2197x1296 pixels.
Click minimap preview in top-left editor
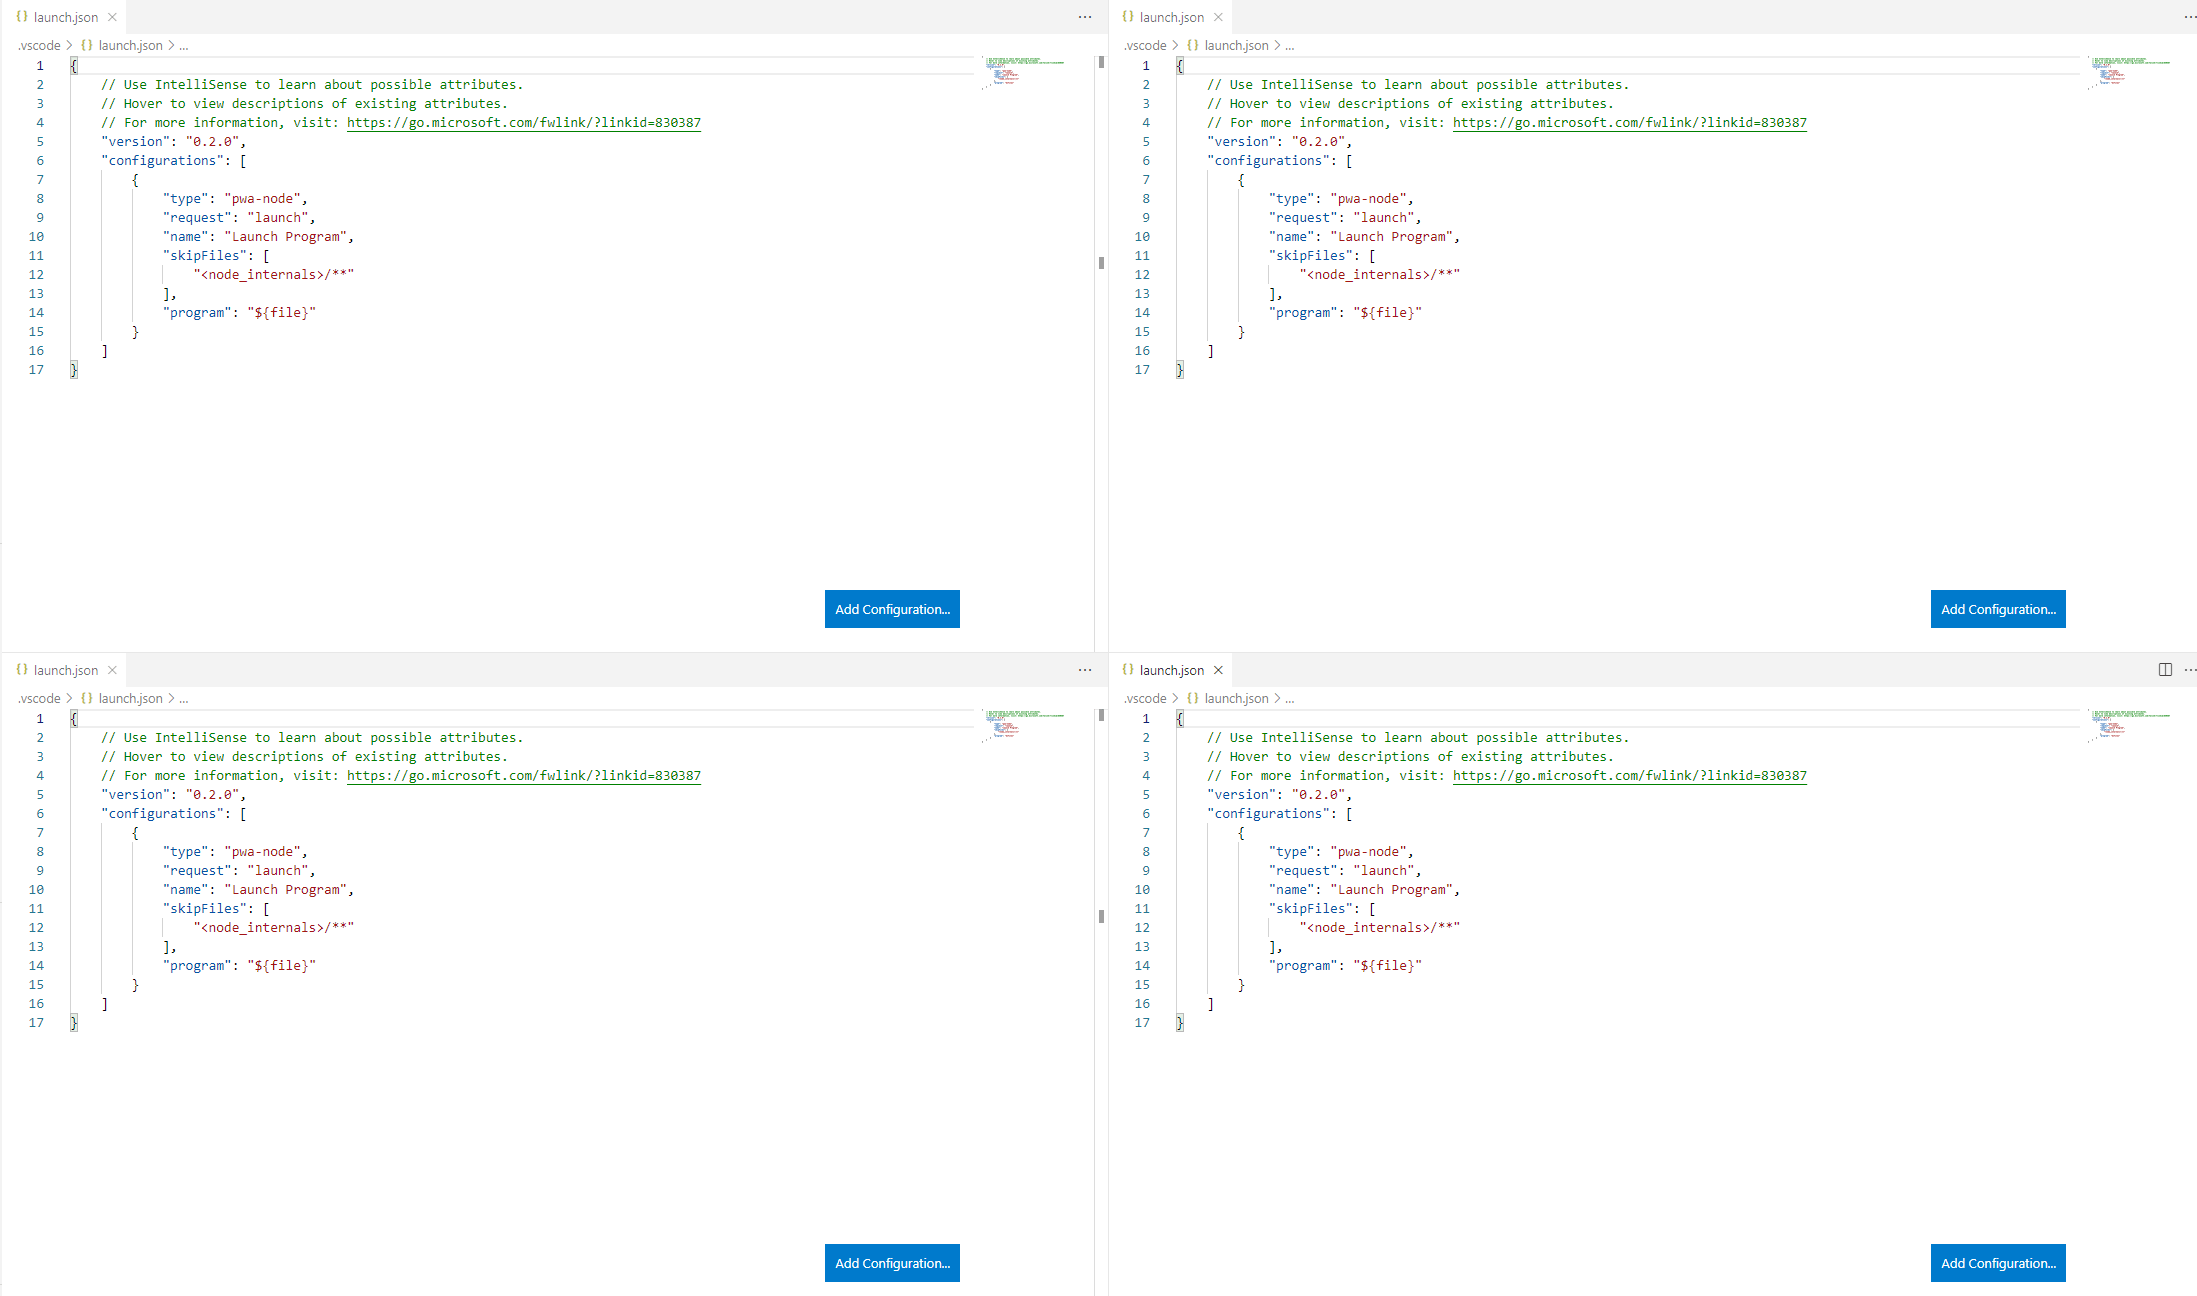[x=1024, y=72]
